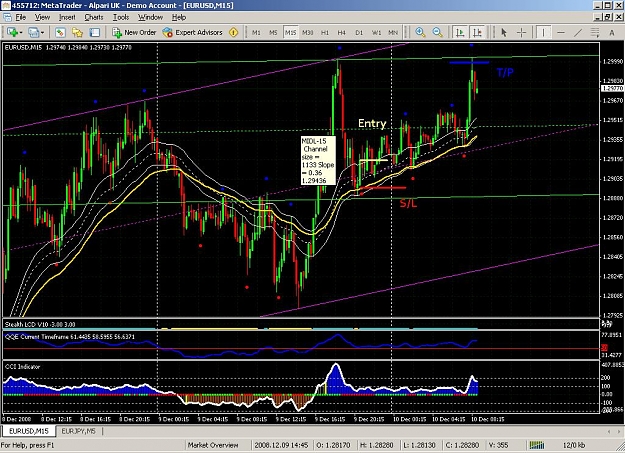Screen dimensions: 625x453
Task: Select the arrow Cursor tool
Action: click(504, 32)
